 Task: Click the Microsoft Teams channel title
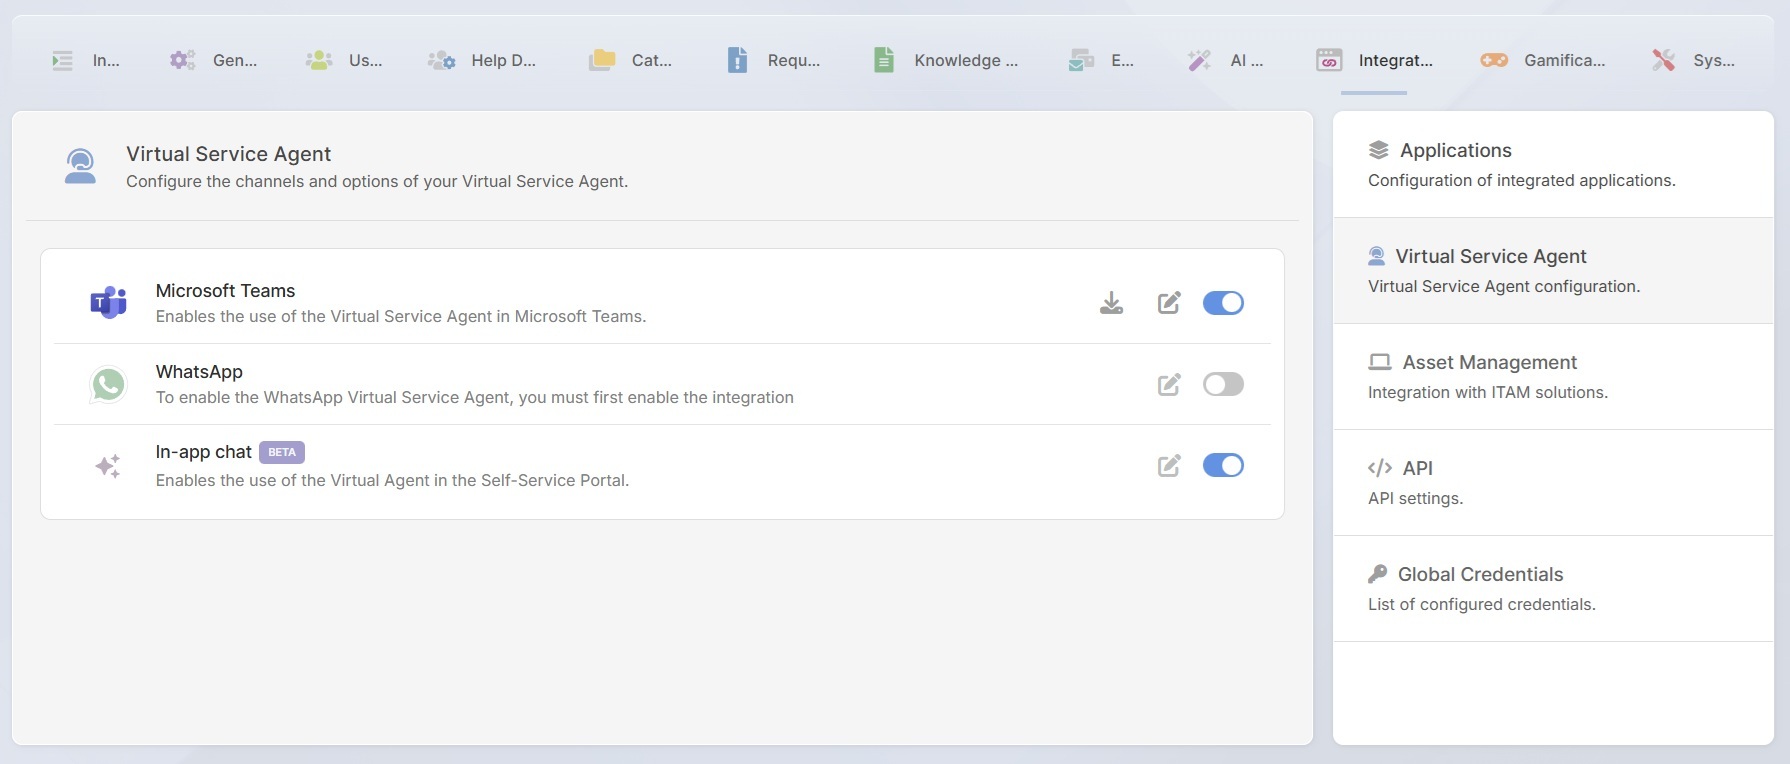coord(225,291)
